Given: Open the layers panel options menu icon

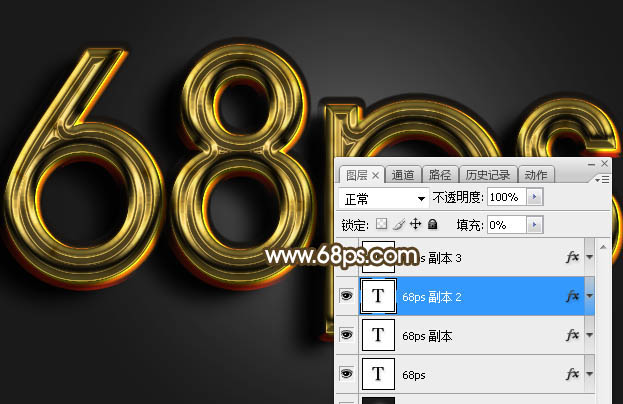Looking at the screenshot, I should pos(602,180).
